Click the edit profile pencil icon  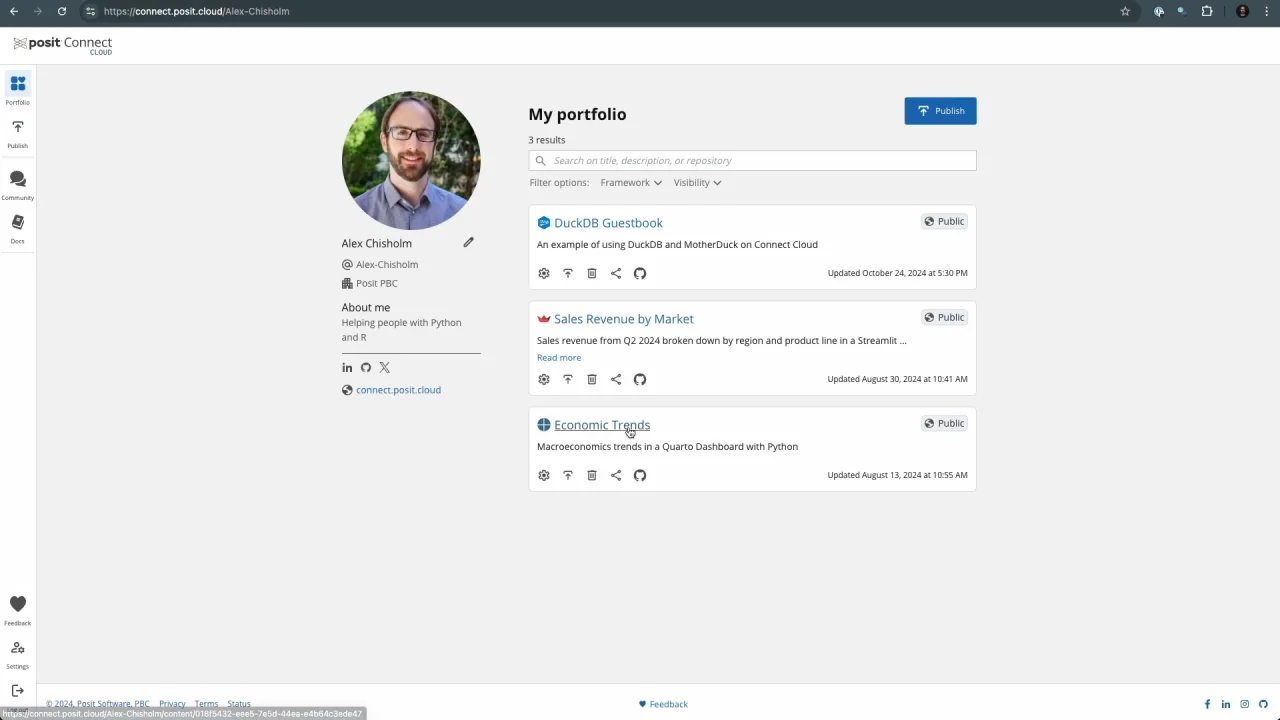pyautogui.click(x=468, y=242)
